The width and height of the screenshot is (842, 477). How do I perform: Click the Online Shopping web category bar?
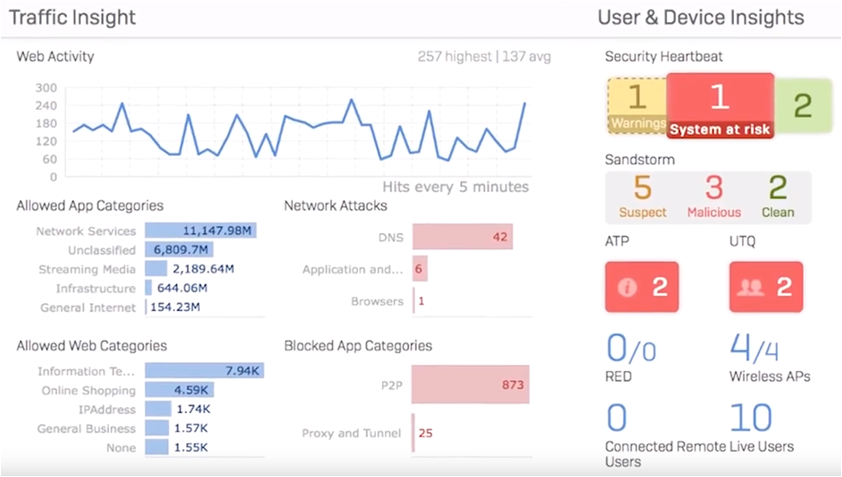(x=175, y=390)
